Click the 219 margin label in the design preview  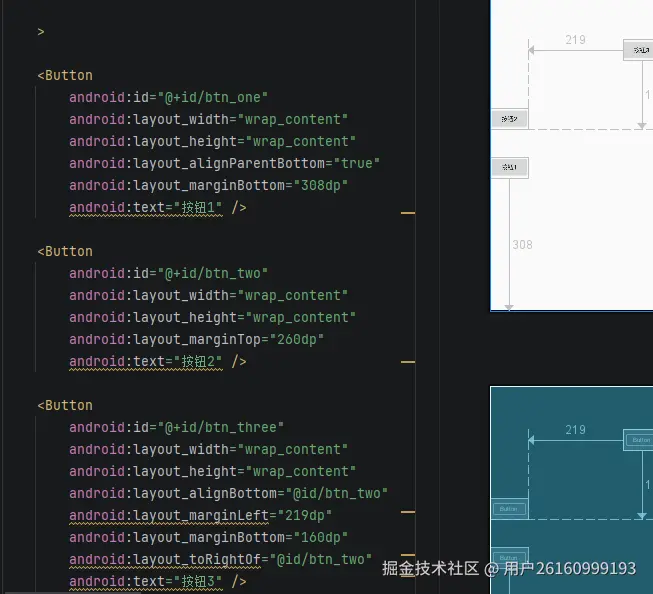coord(576,40)
